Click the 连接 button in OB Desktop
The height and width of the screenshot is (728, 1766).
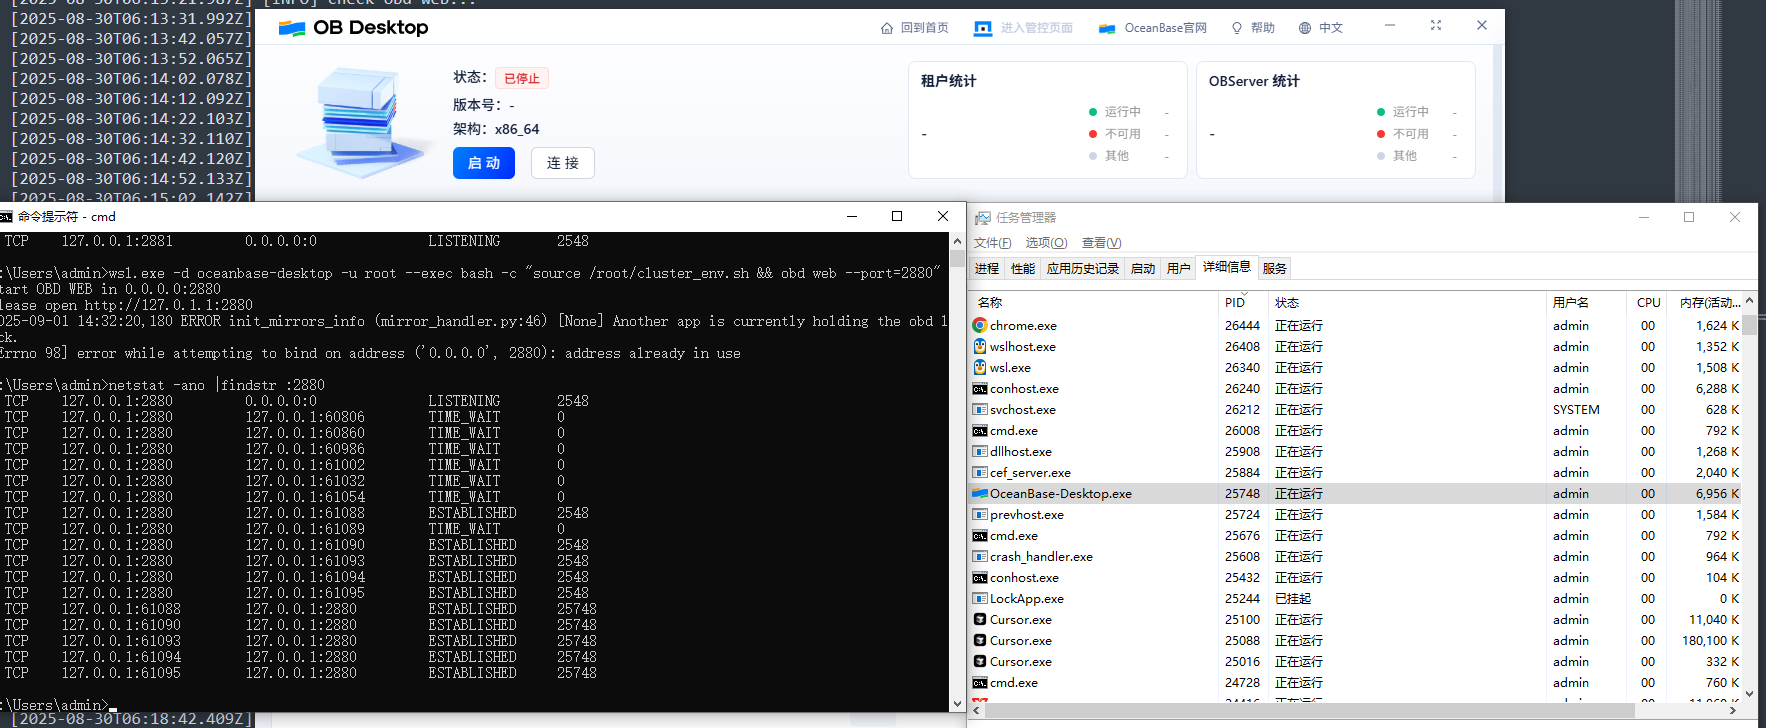coord(563,163)
